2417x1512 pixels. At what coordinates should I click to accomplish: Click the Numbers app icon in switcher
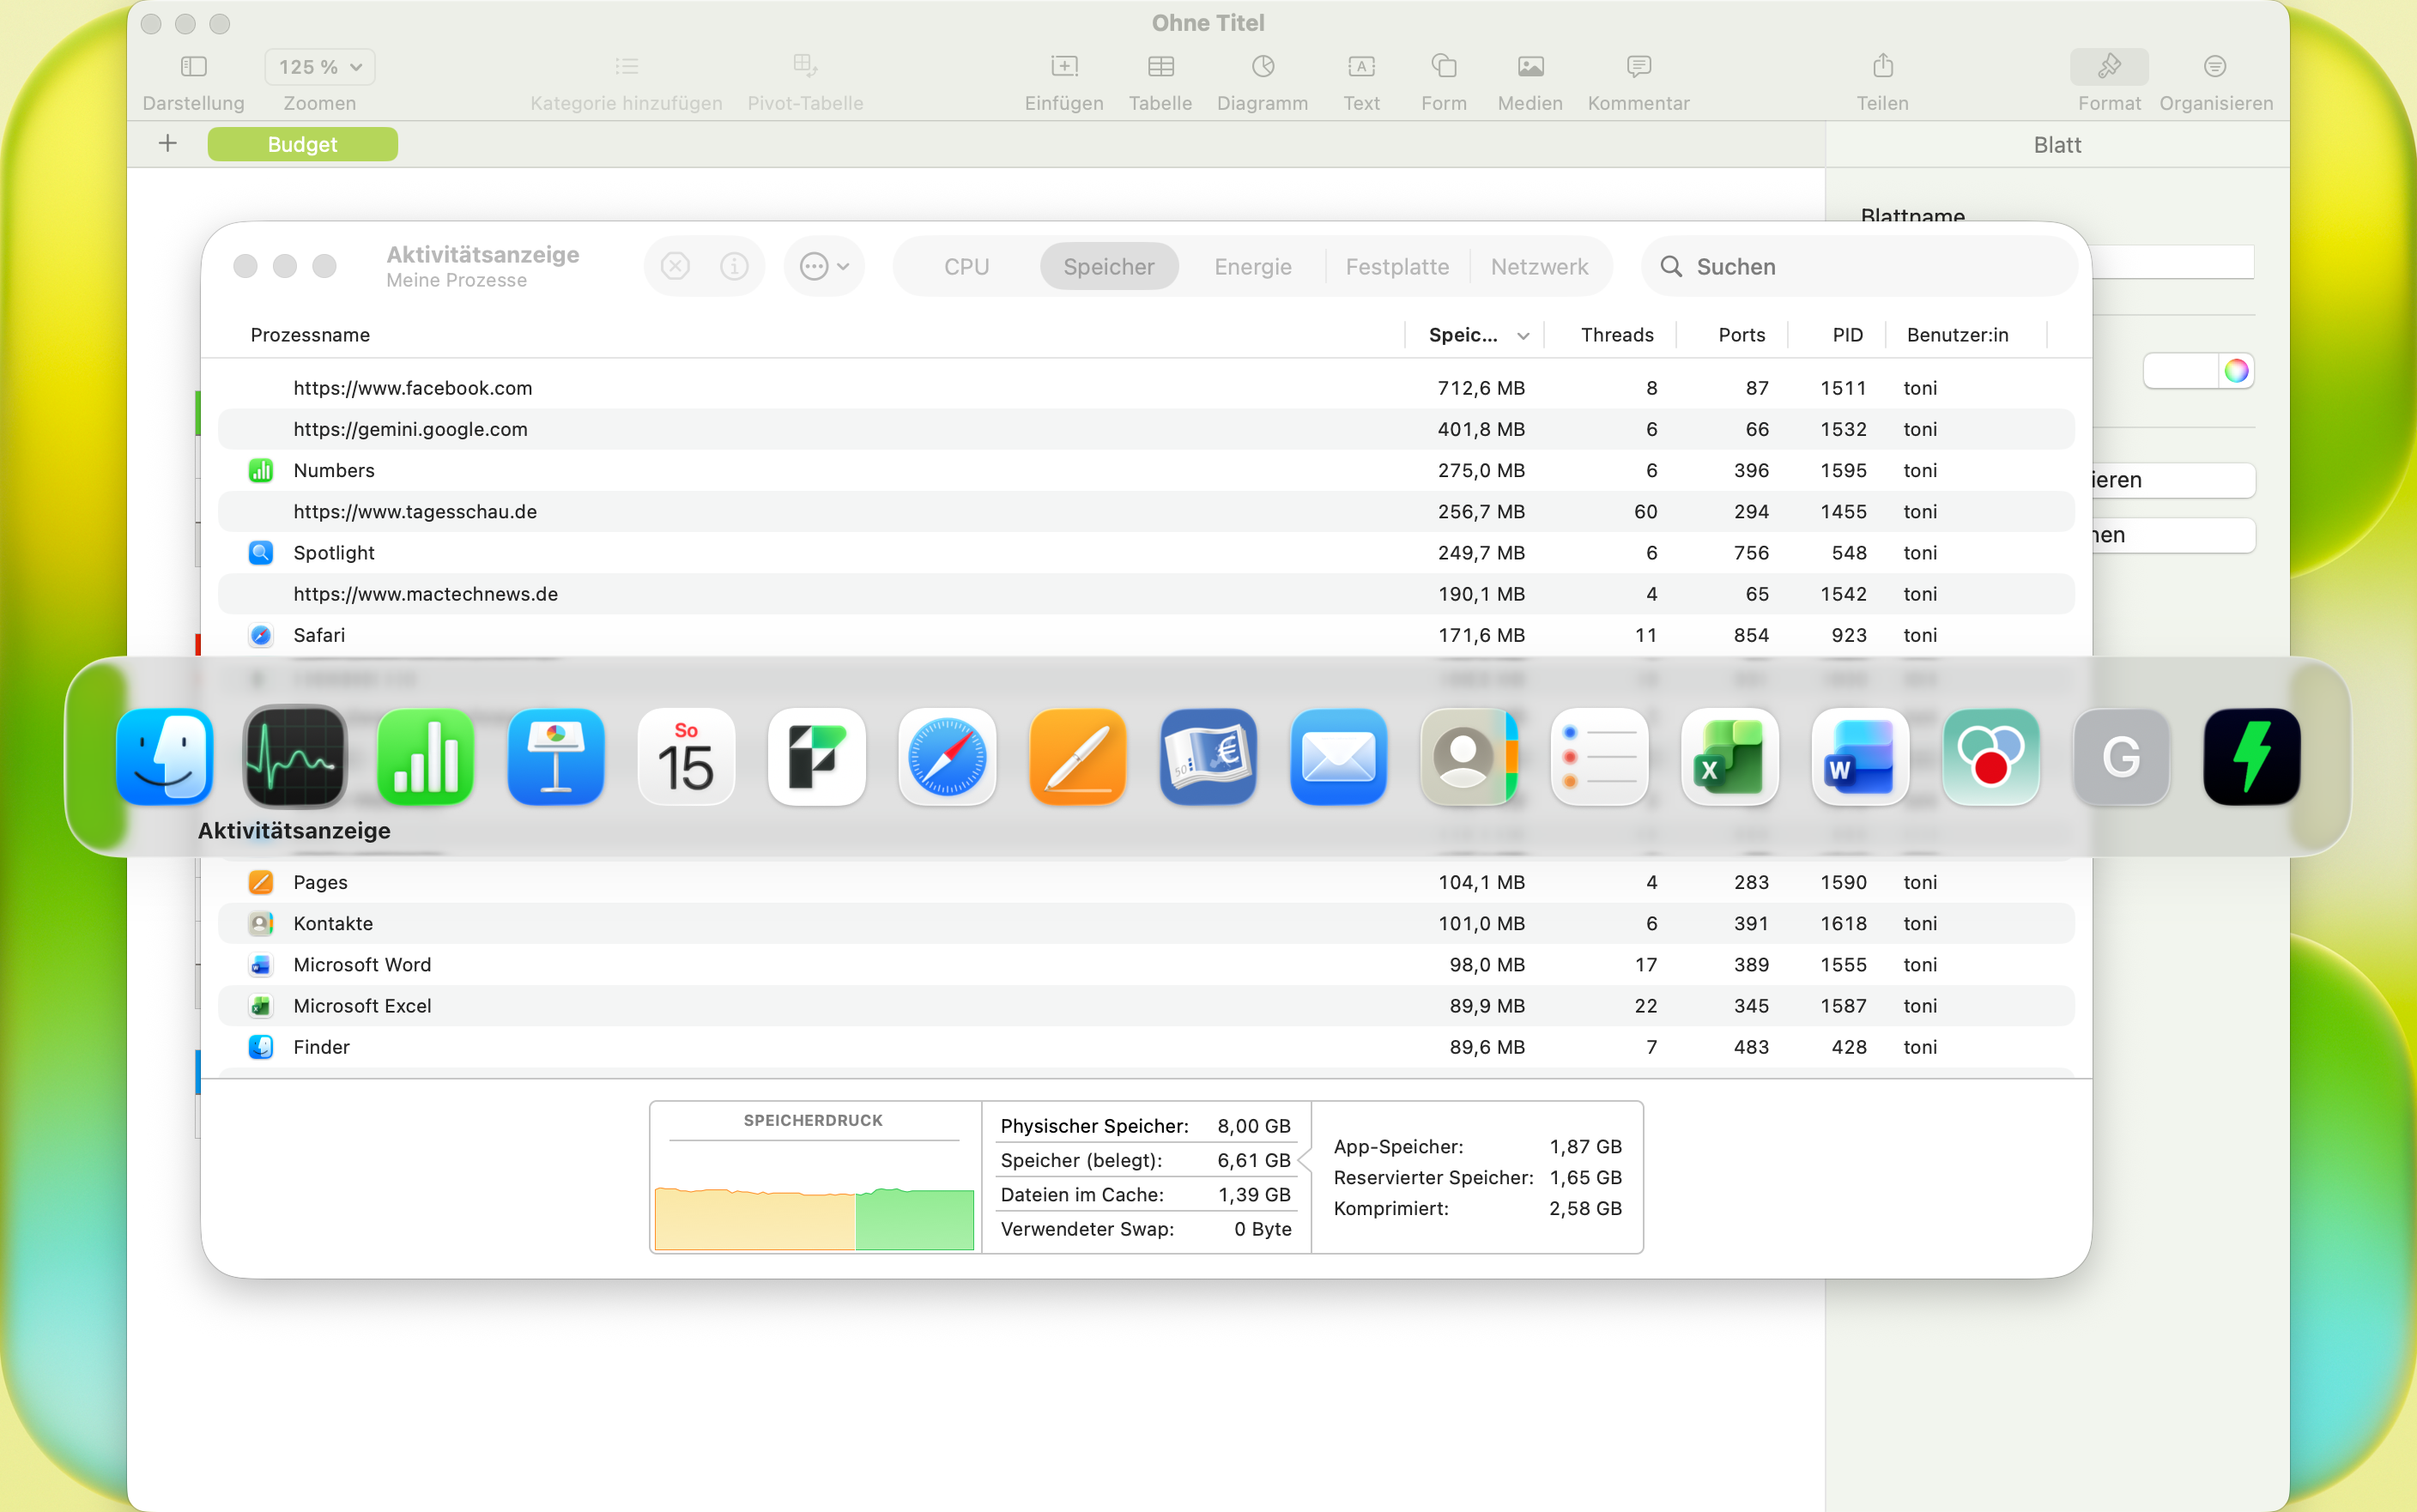tap(425, 758)
